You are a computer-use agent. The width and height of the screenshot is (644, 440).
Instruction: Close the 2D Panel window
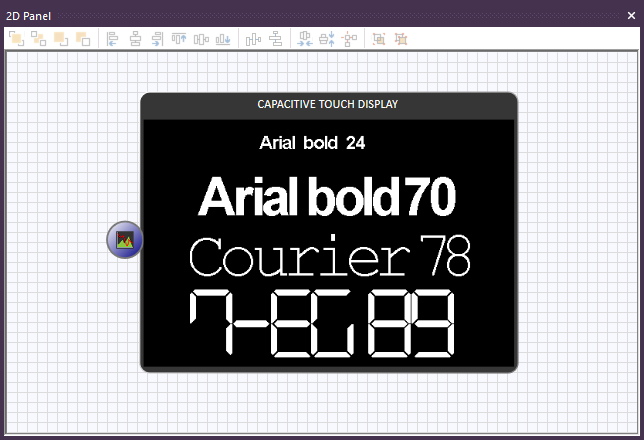pyautogui.click(x=631, y=16)
